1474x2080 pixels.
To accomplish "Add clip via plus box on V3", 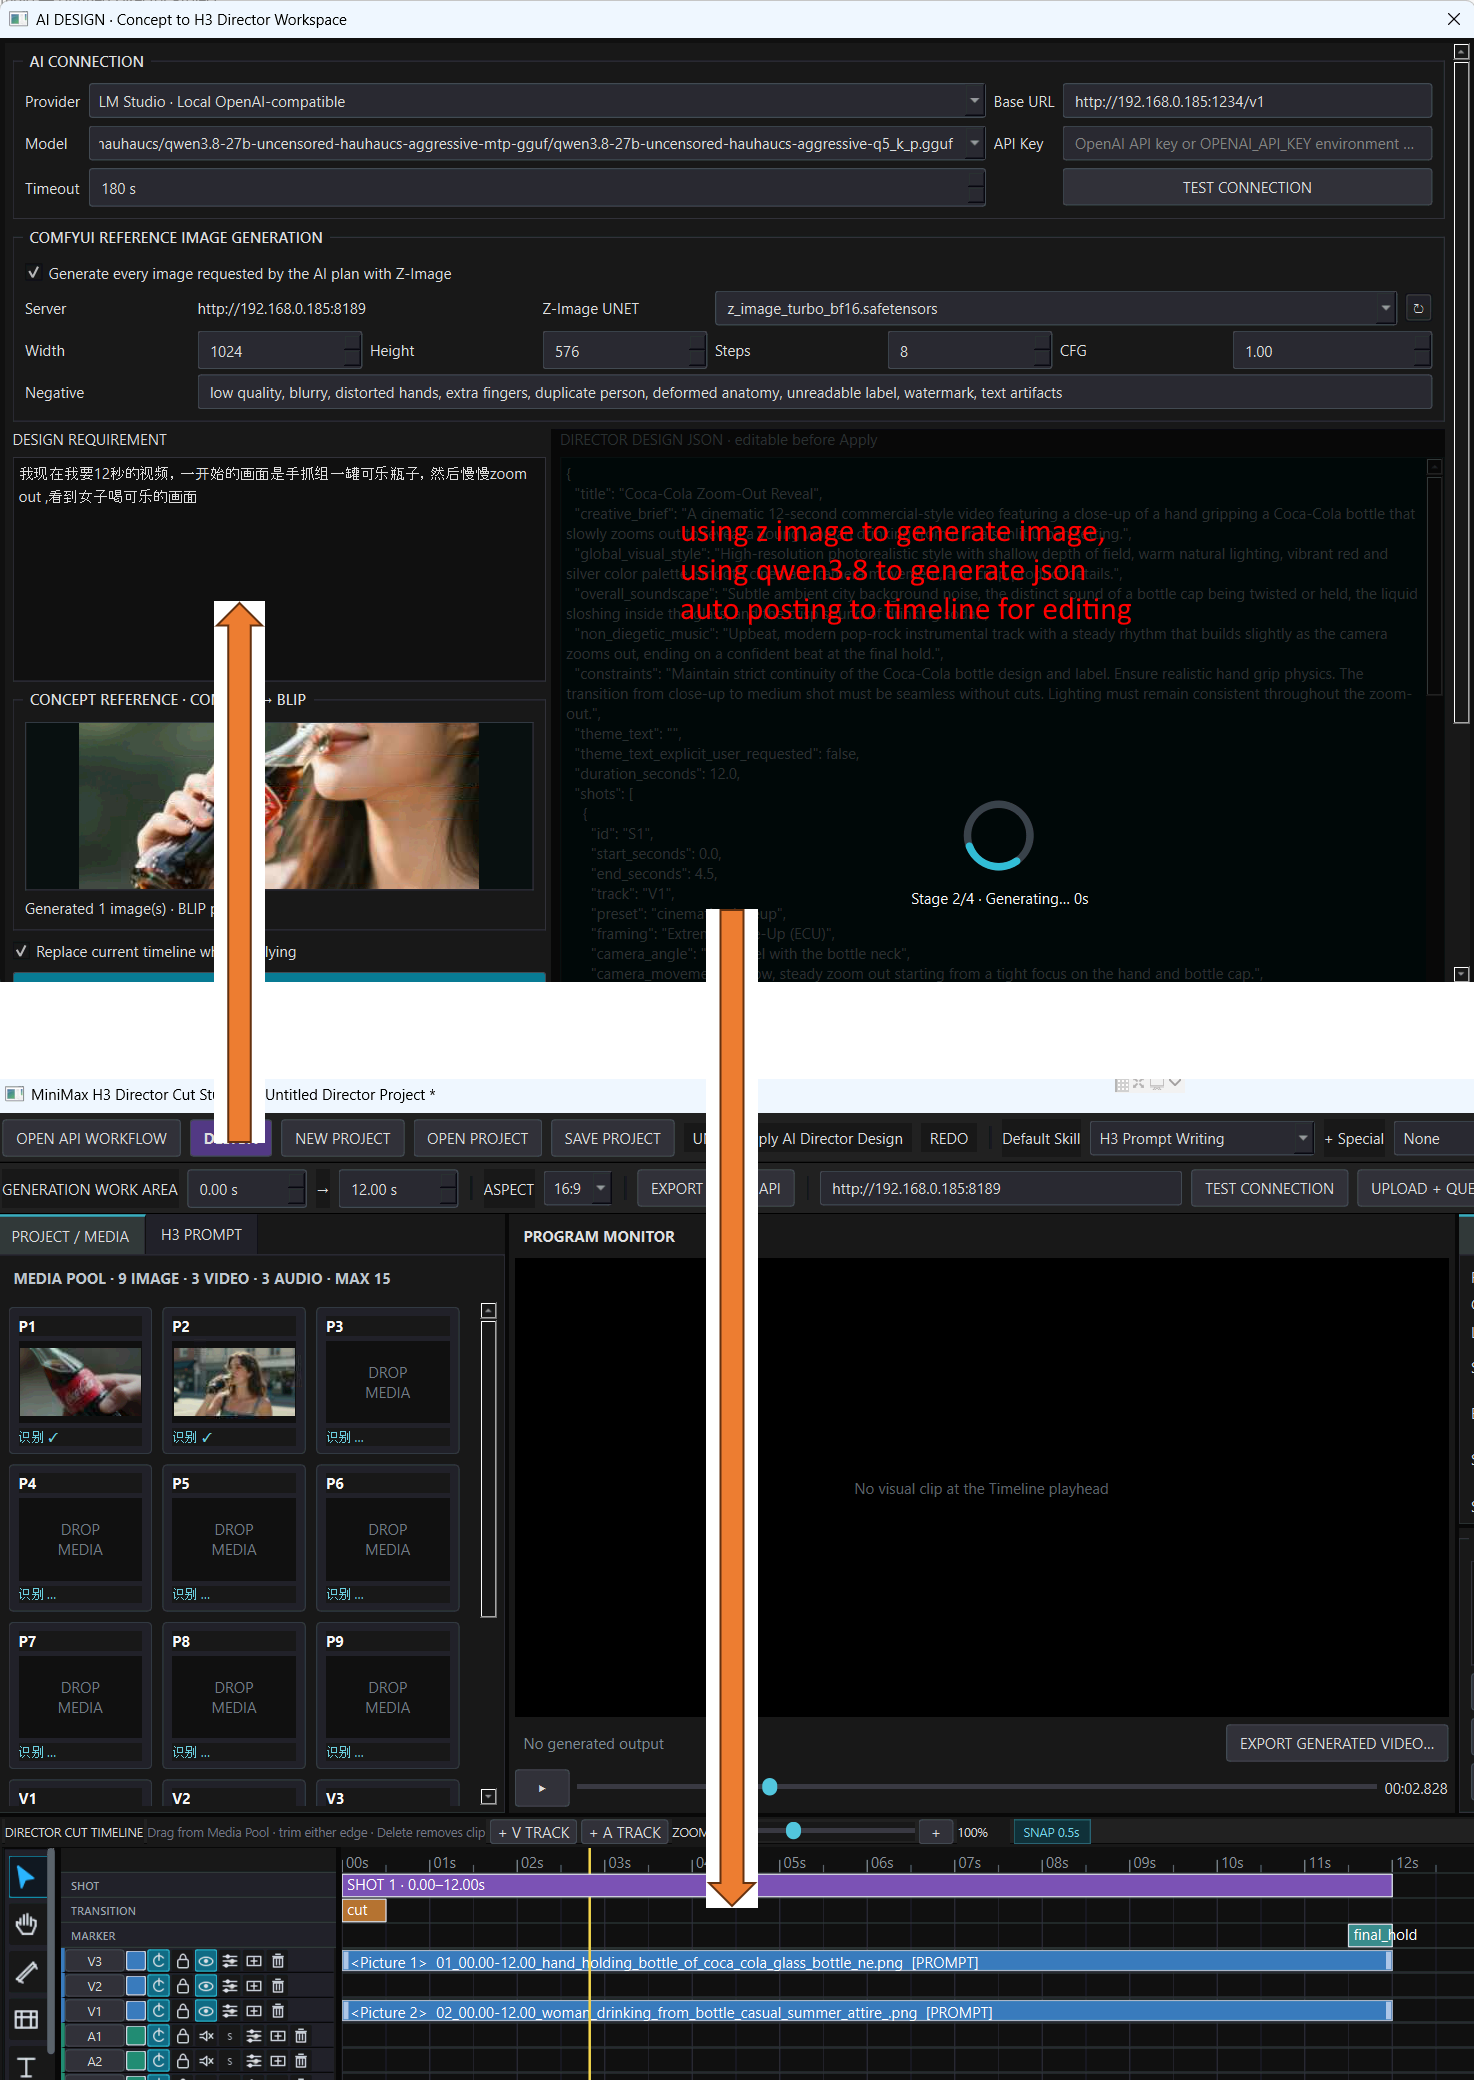I will click(x=254, y=1961).
